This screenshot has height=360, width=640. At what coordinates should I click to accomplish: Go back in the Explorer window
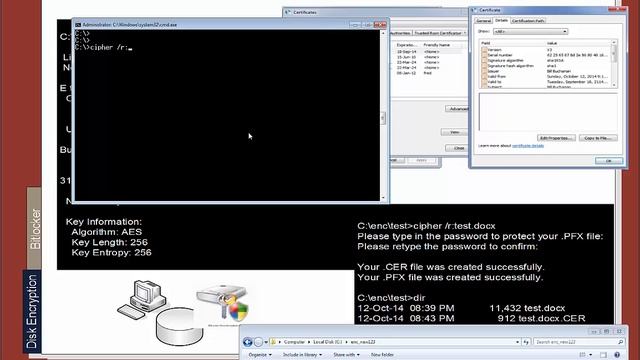click(x=247, y=342)
